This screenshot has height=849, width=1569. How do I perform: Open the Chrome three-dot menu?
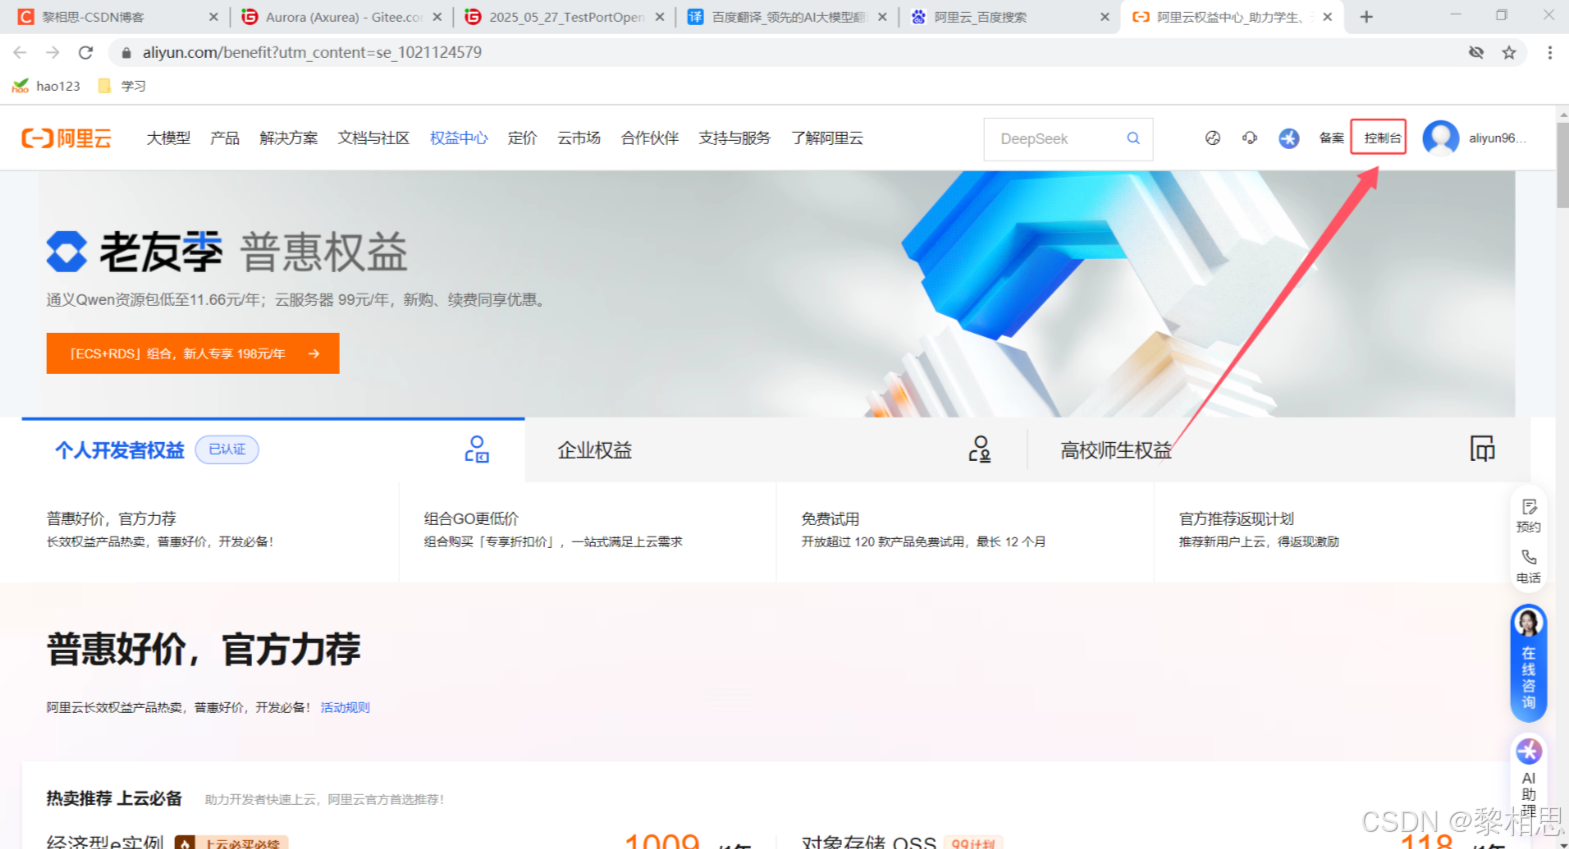(1550, 52)
